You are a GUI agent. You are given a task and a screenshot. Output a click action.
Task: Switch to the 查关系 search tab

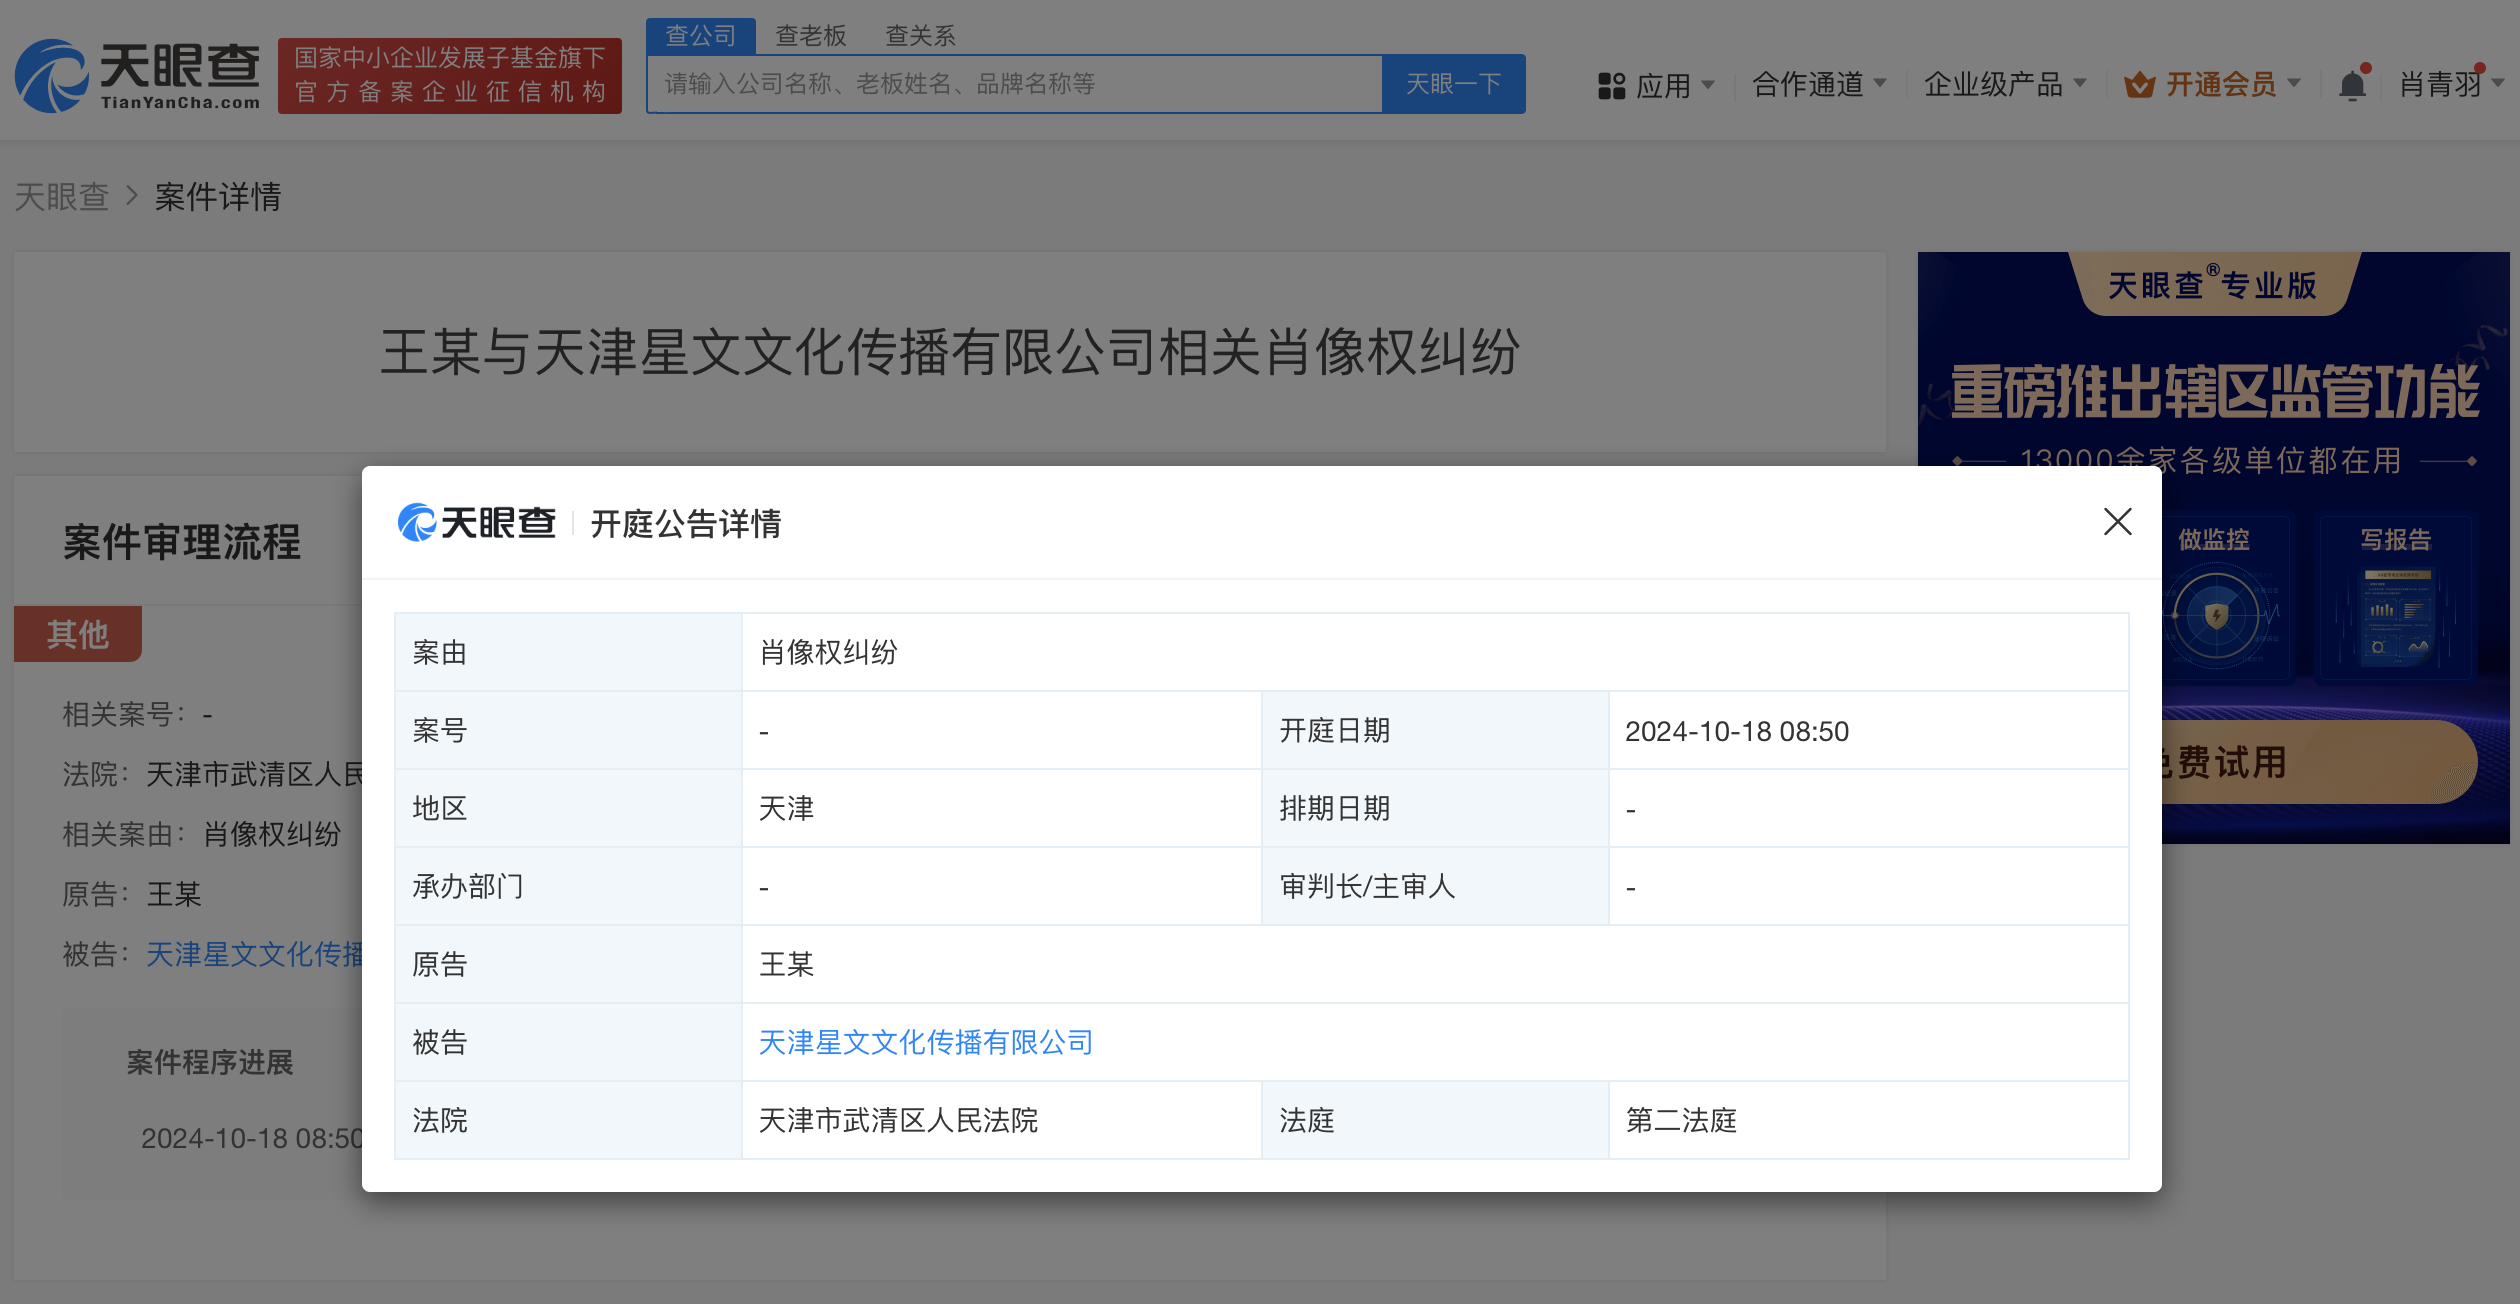click(x=920, y=35)
